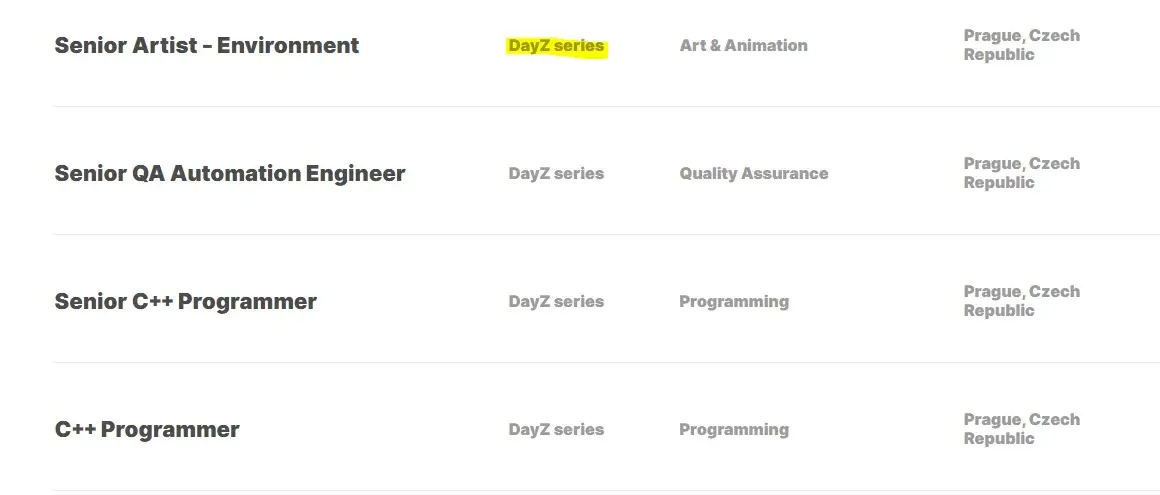
Task: Open the Senior QA Automation Engineer posting
Action: [229, 174]
